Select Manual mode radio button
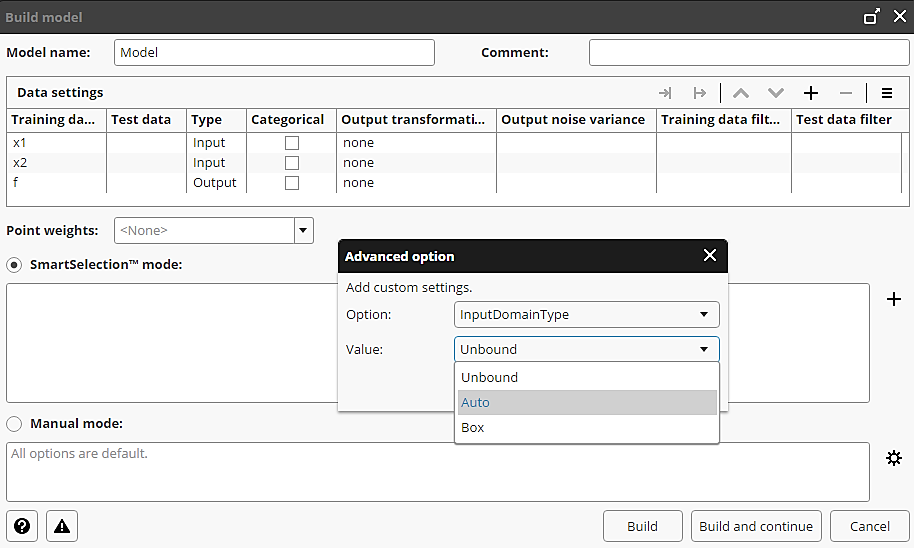 click(14, 424)
